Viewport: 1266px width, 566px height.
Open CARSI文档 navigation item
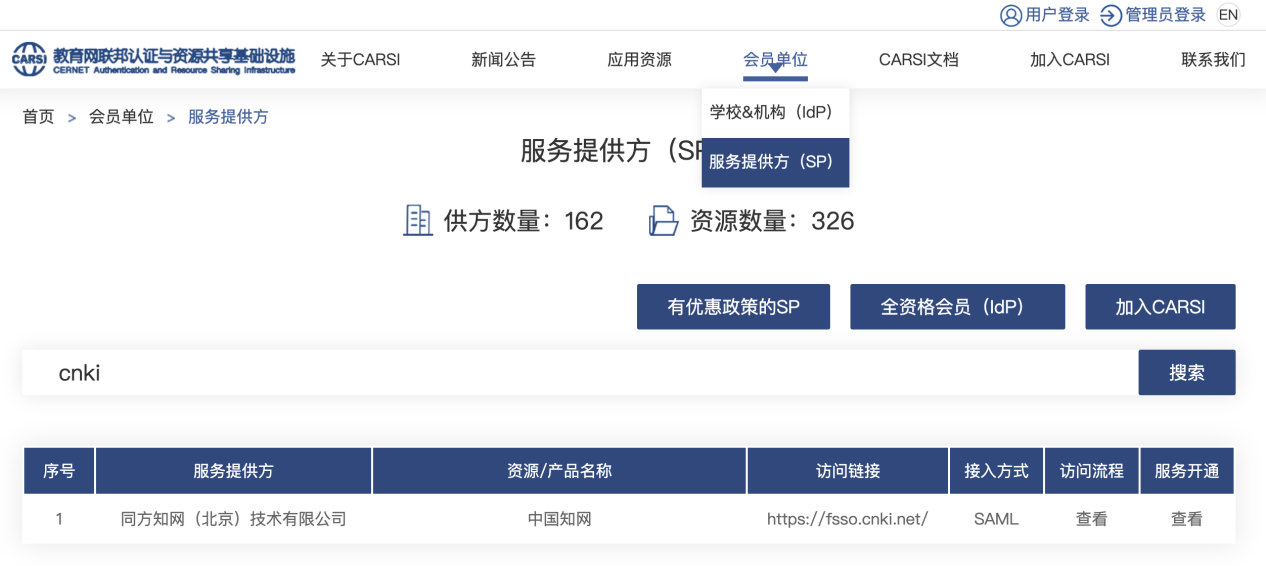918,59
